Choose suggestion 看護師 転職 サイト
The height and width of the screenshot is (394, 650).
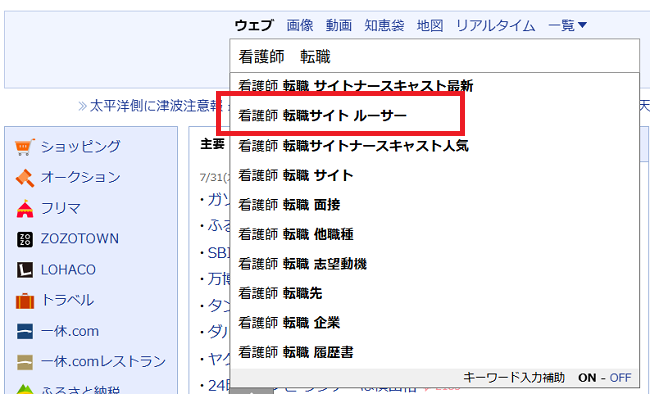coord(434,175)
